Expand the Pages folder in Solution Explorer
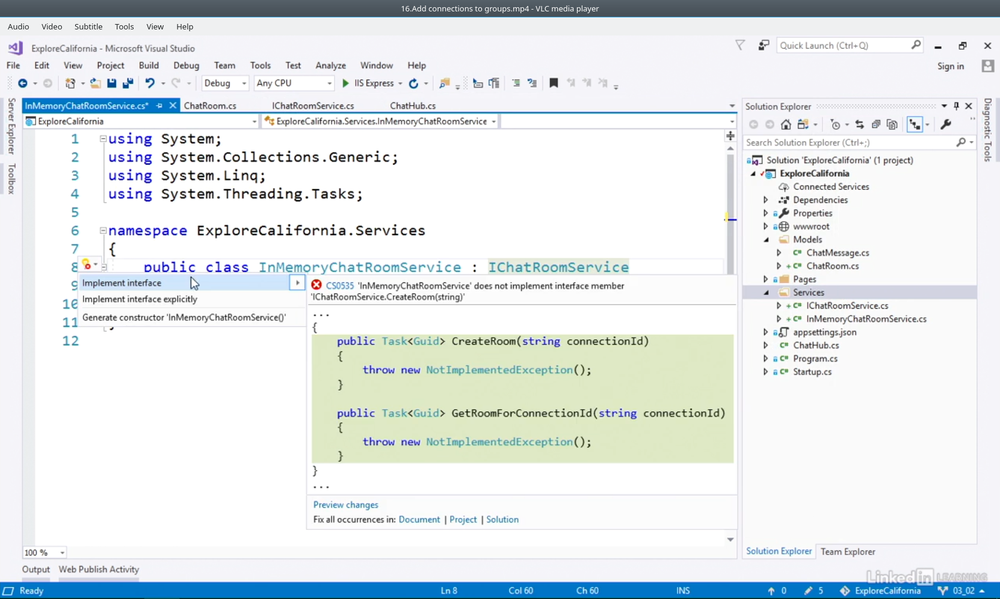 (766, 280)
